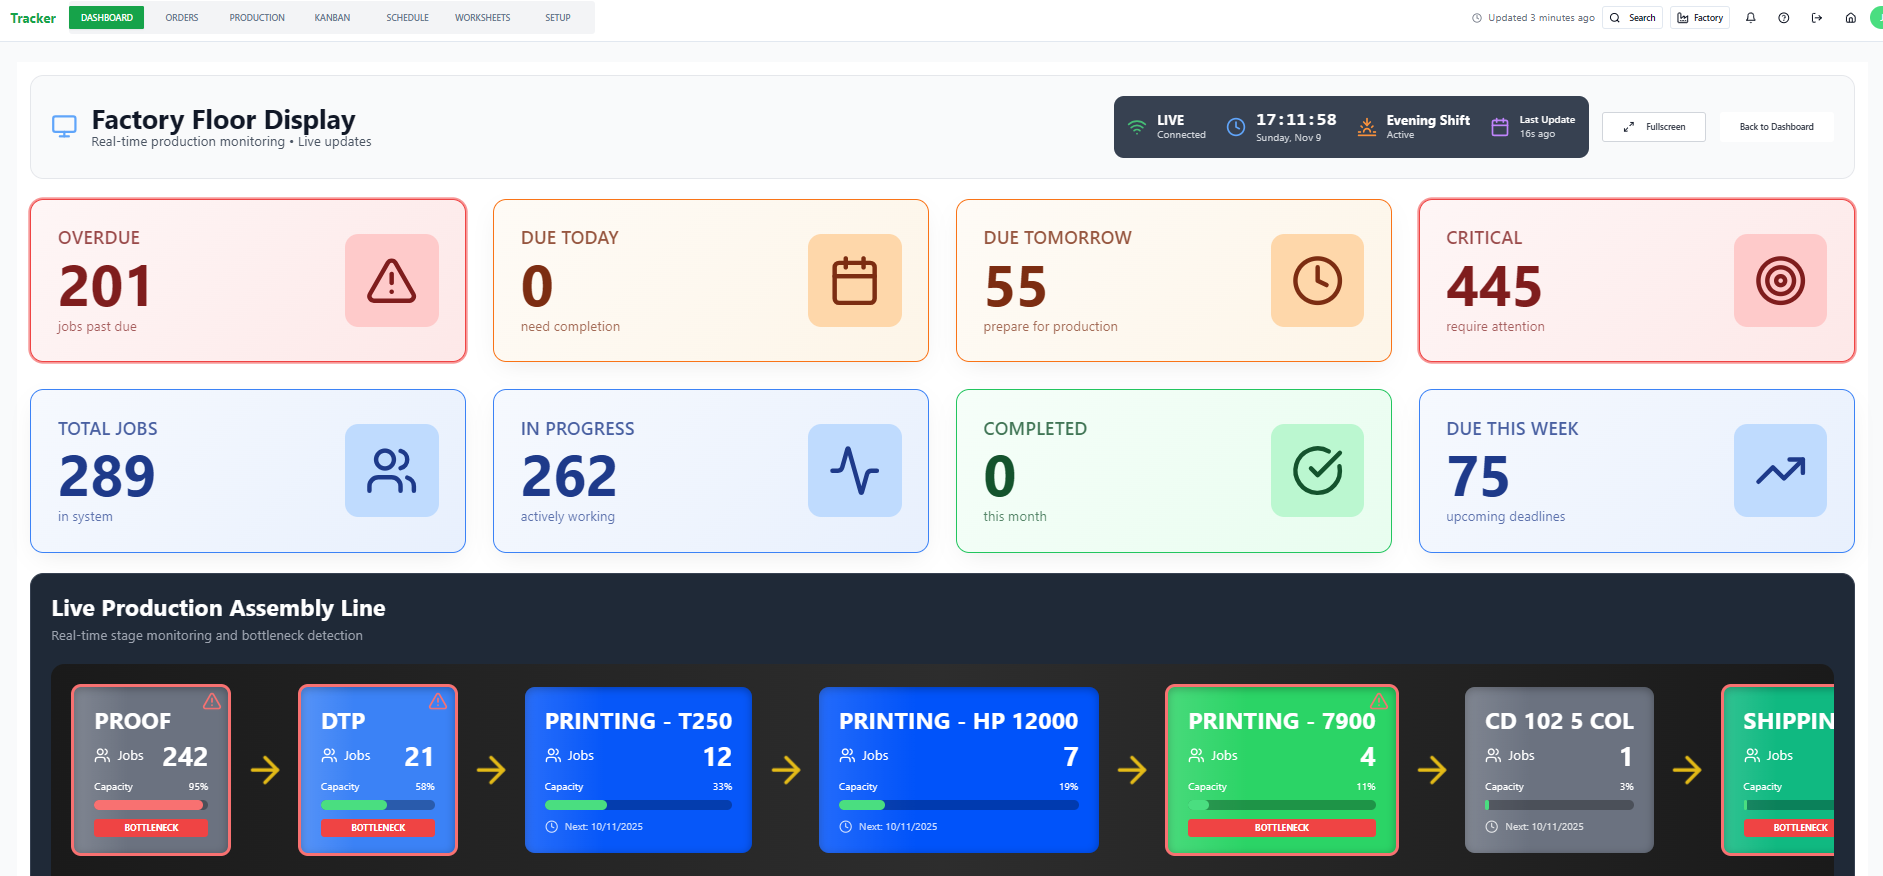Enter Fullscreen mode
Viewport: 1883px width, 876px height.
(x=1654, y=127)
